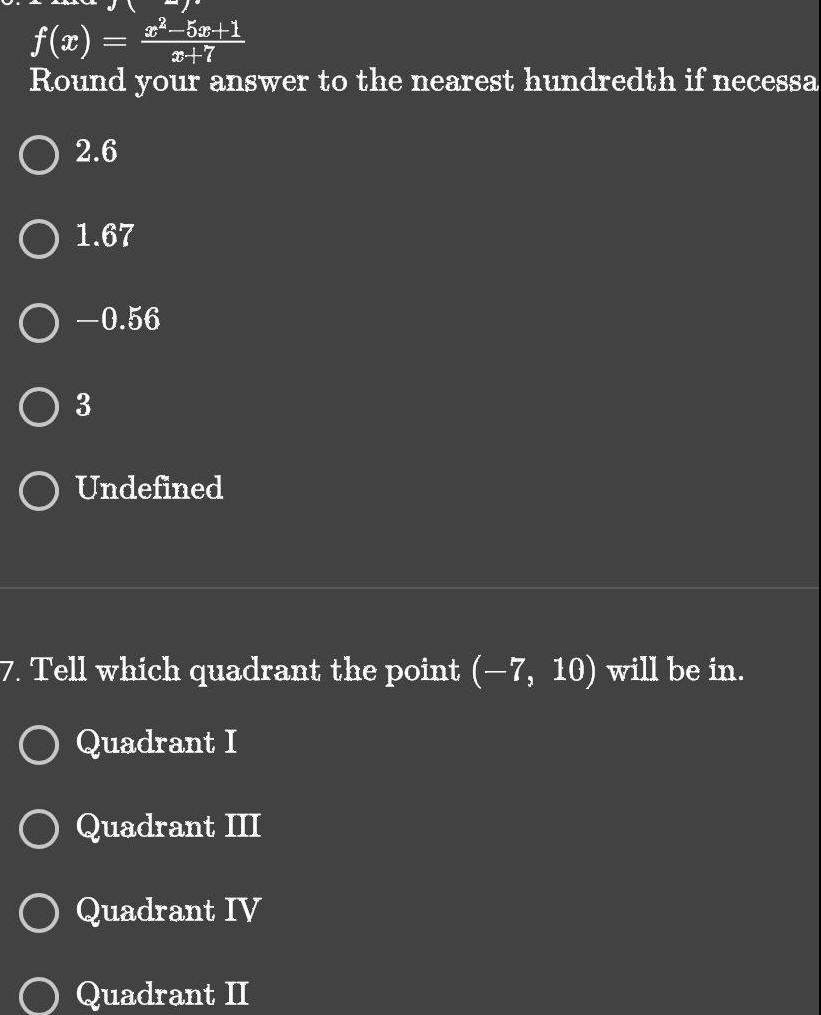The height and width of the screenshot is (1015, 821).
Task: Click the radio circle next to Undefined
Action: (x=39, y=490)
